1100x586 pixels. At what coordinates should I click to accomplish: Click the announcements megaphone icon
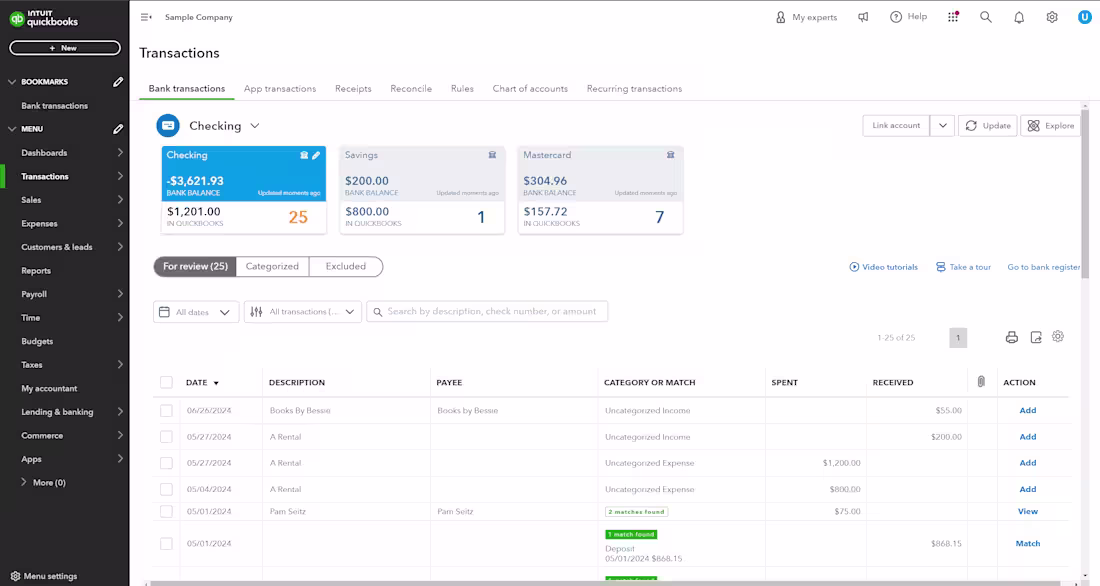click(x=863, y=17)
